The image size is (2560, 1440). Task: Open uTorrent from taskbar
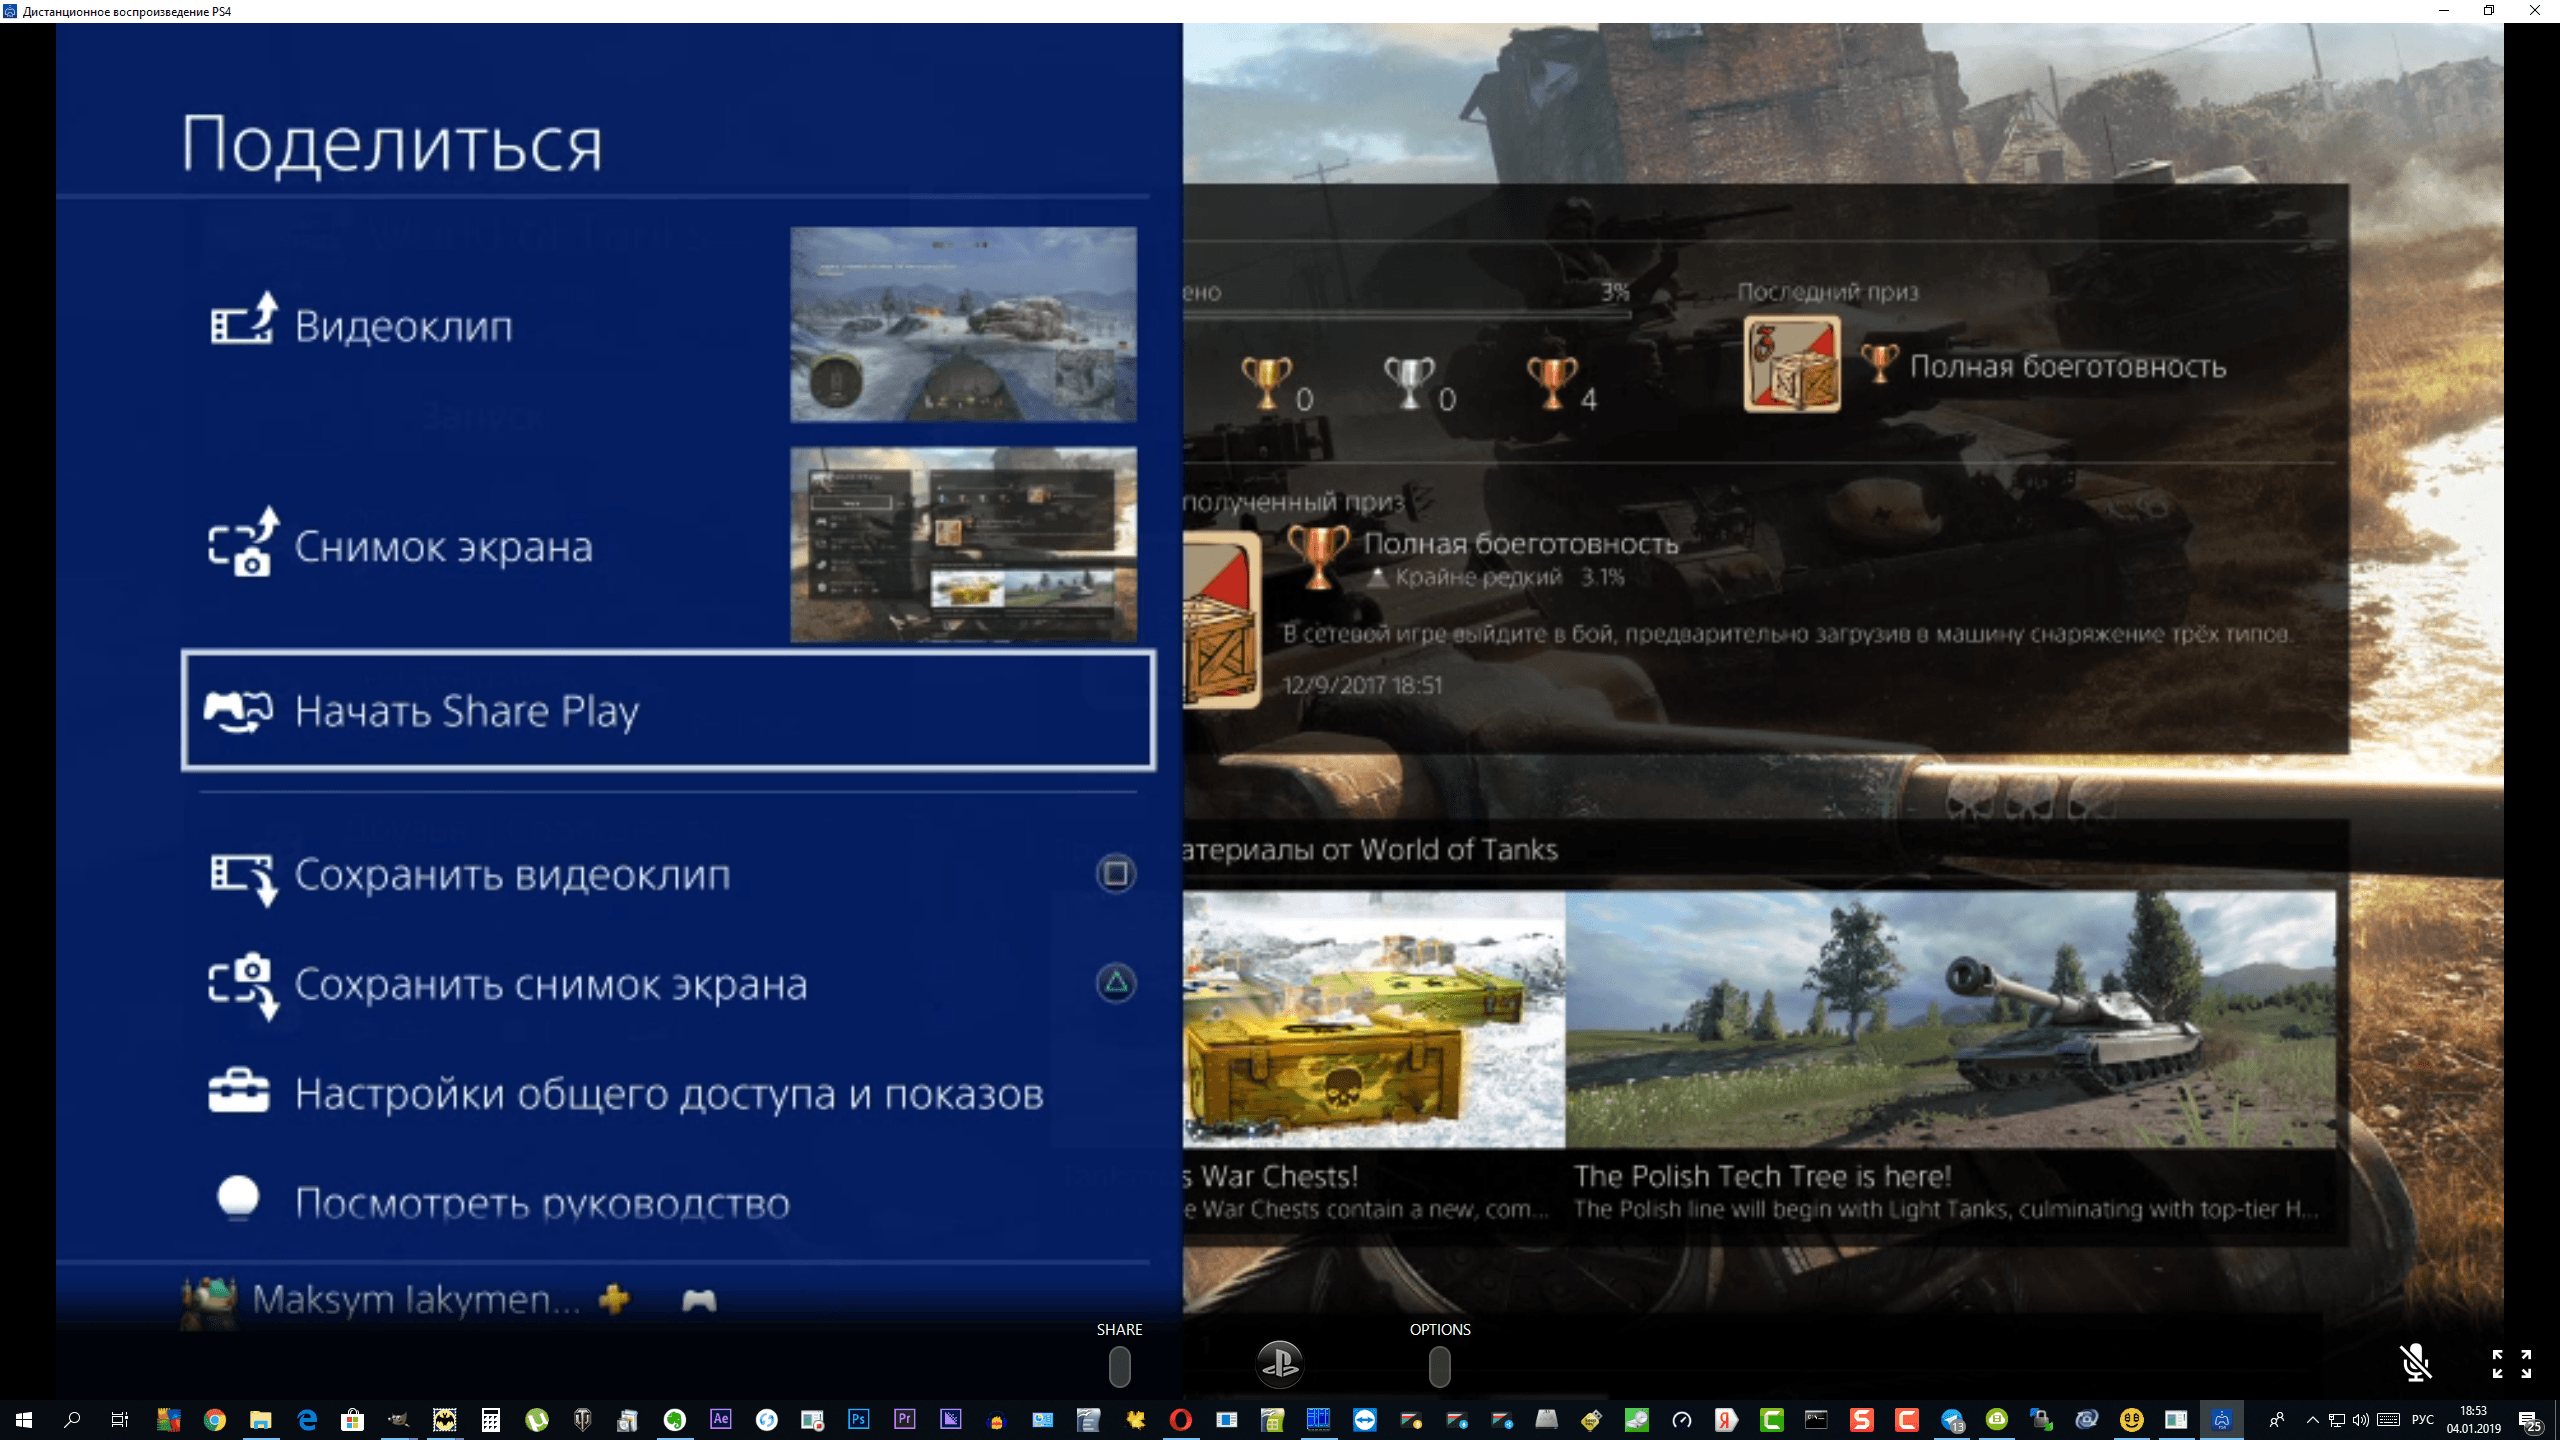[537, 1420]
